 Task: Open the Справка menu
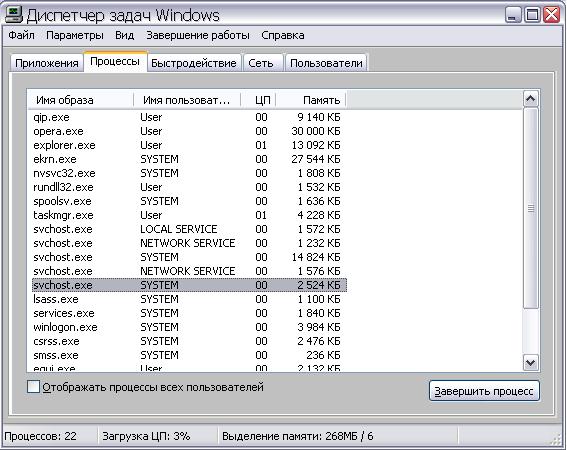point(283,35)
